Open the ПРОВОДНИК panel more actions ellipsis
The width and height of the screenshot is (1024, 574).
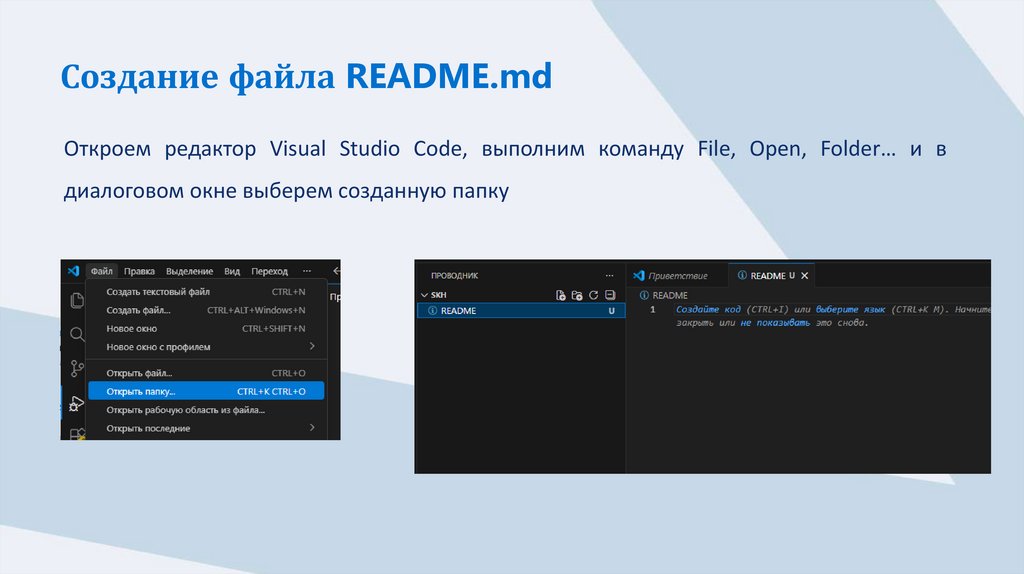tap(609, 276)
